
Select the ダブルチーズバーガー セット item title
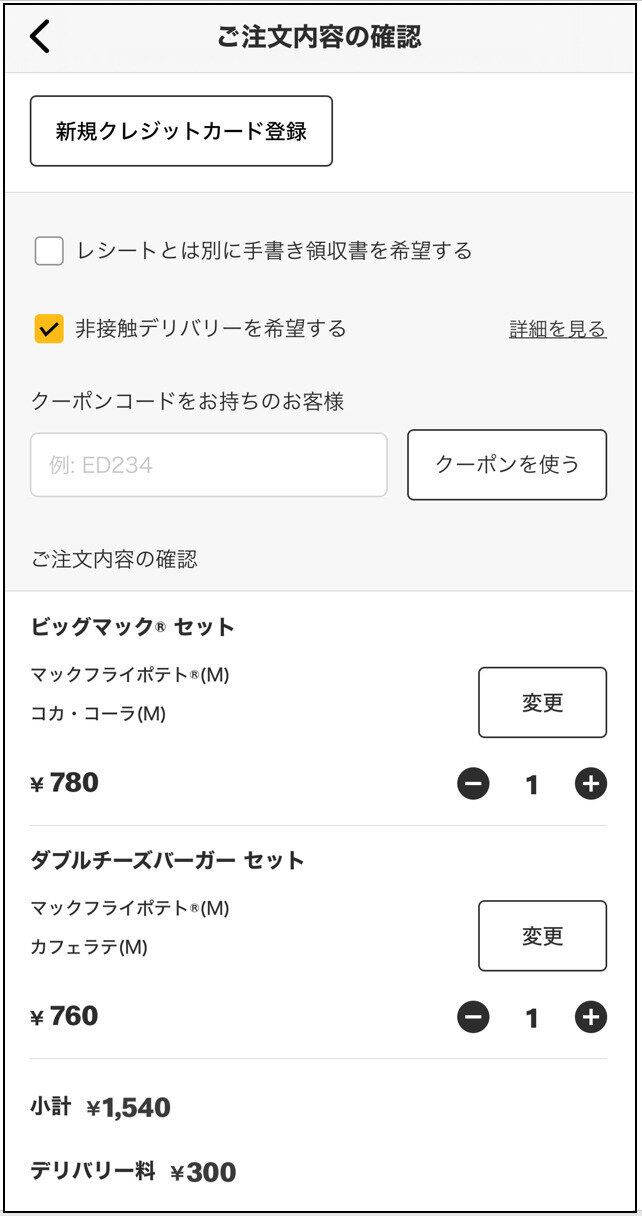(167, 860)
